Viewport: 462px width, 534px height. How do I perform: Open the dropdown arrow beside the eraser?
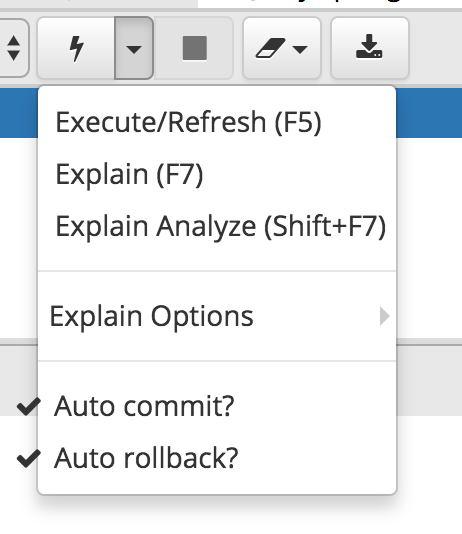300,50
